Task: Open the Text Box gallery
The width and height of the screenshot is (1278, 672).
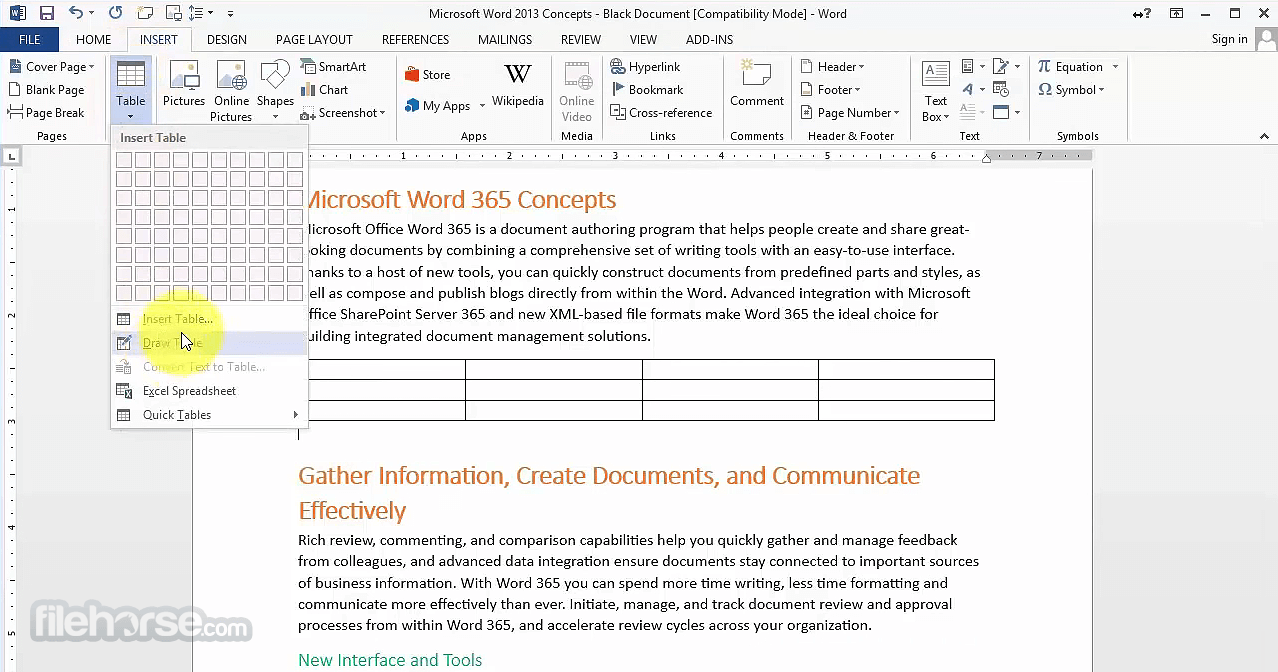Action: 936,91
